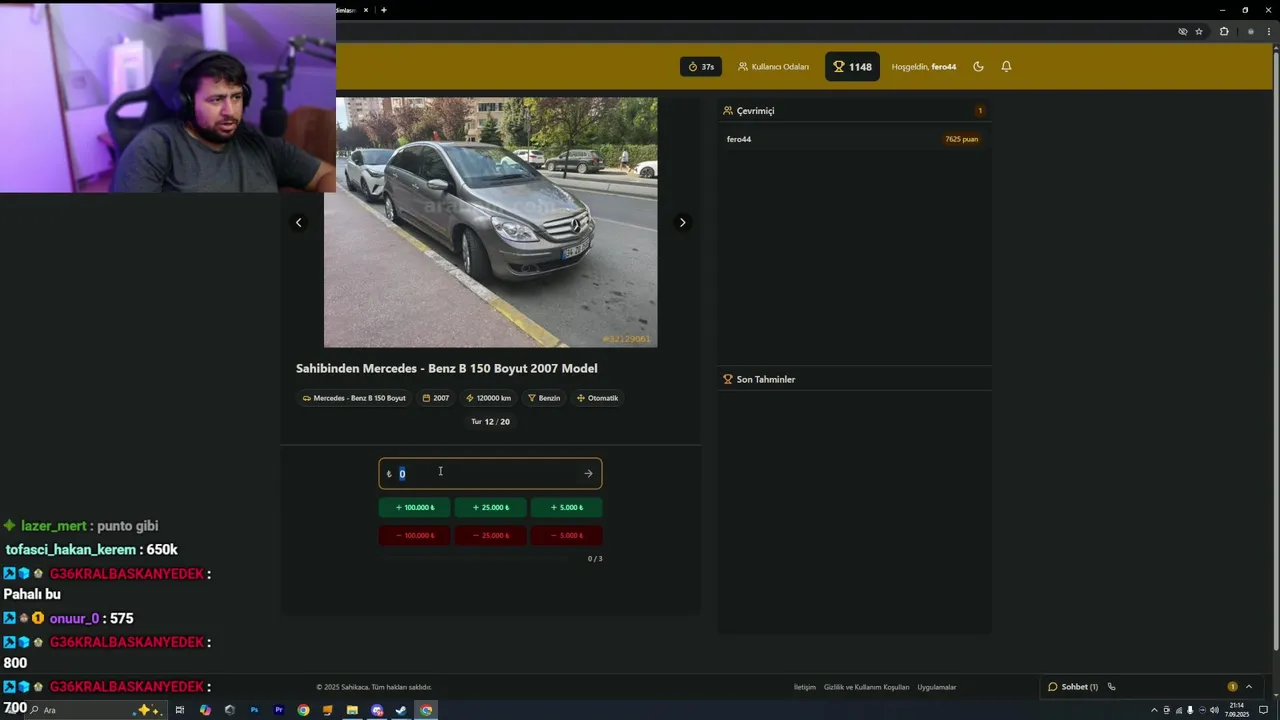Screen dimensions: 1280x720
Task: Open the Uygulamalar footer link
Action: click(937, 687)
